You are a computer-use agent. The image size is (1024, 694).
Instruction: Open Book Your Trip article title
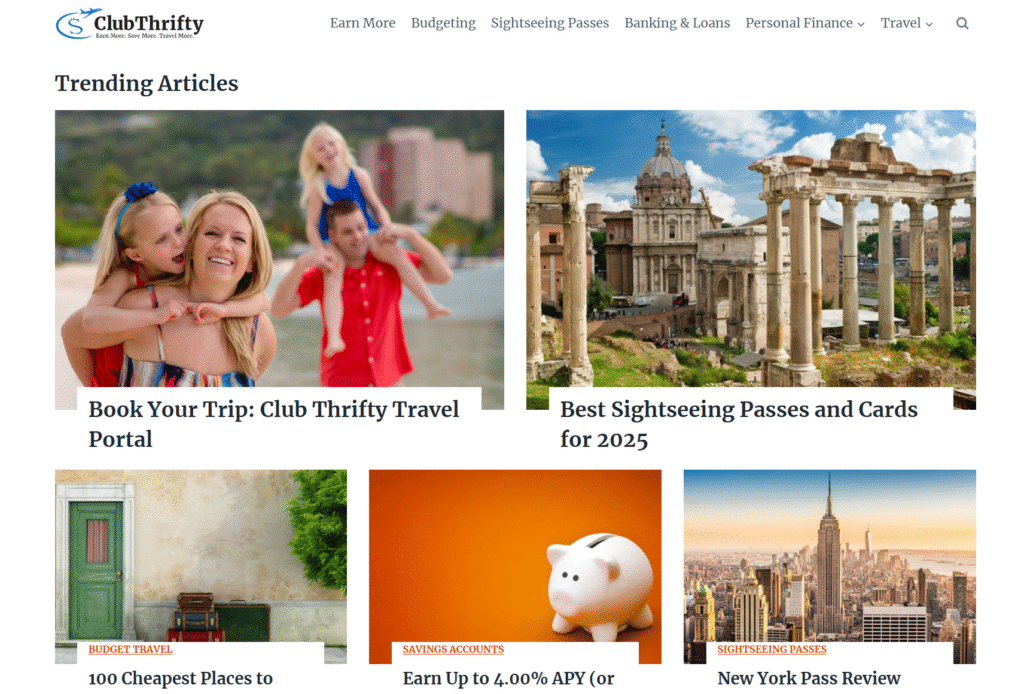tap(274, 424)
